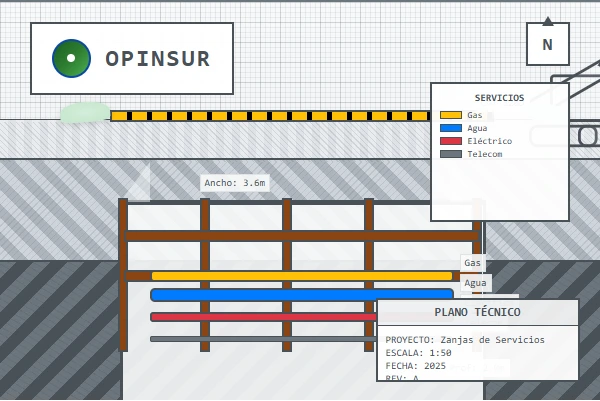Select the gray telecom conduit in trench
The width and height of the screenshot is (600, 401).
click(x=262, y=339)
